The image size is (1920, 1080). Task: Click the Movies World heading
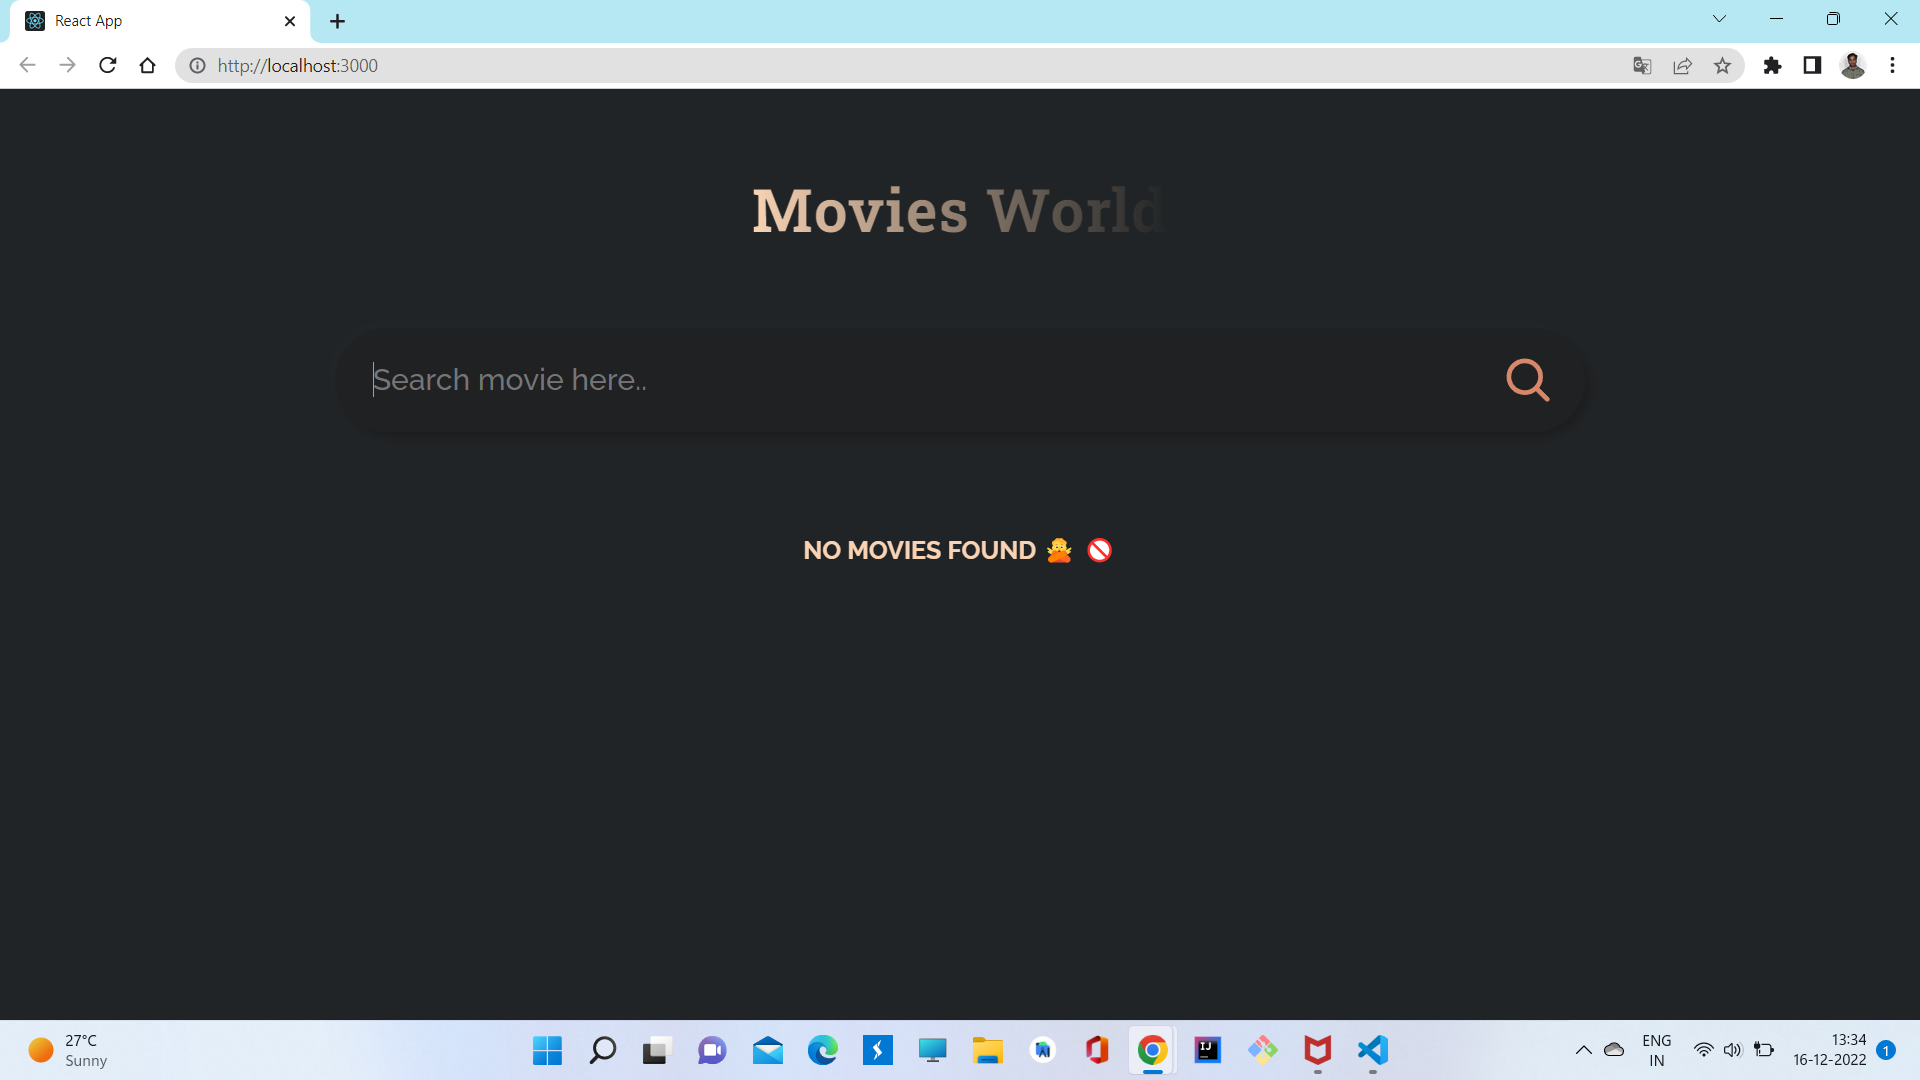pyautogui.click(x=959, y=211)
